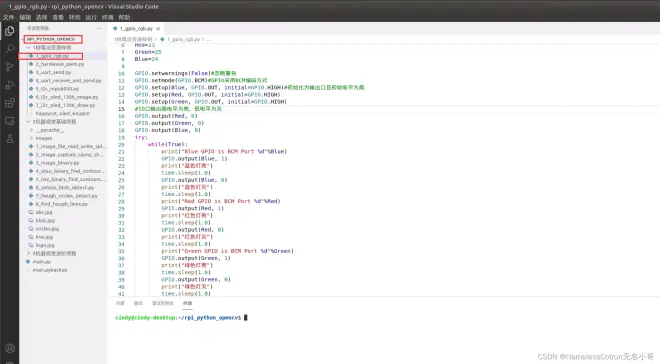Open 8_find_hough_lines.py file

point(61,204)
